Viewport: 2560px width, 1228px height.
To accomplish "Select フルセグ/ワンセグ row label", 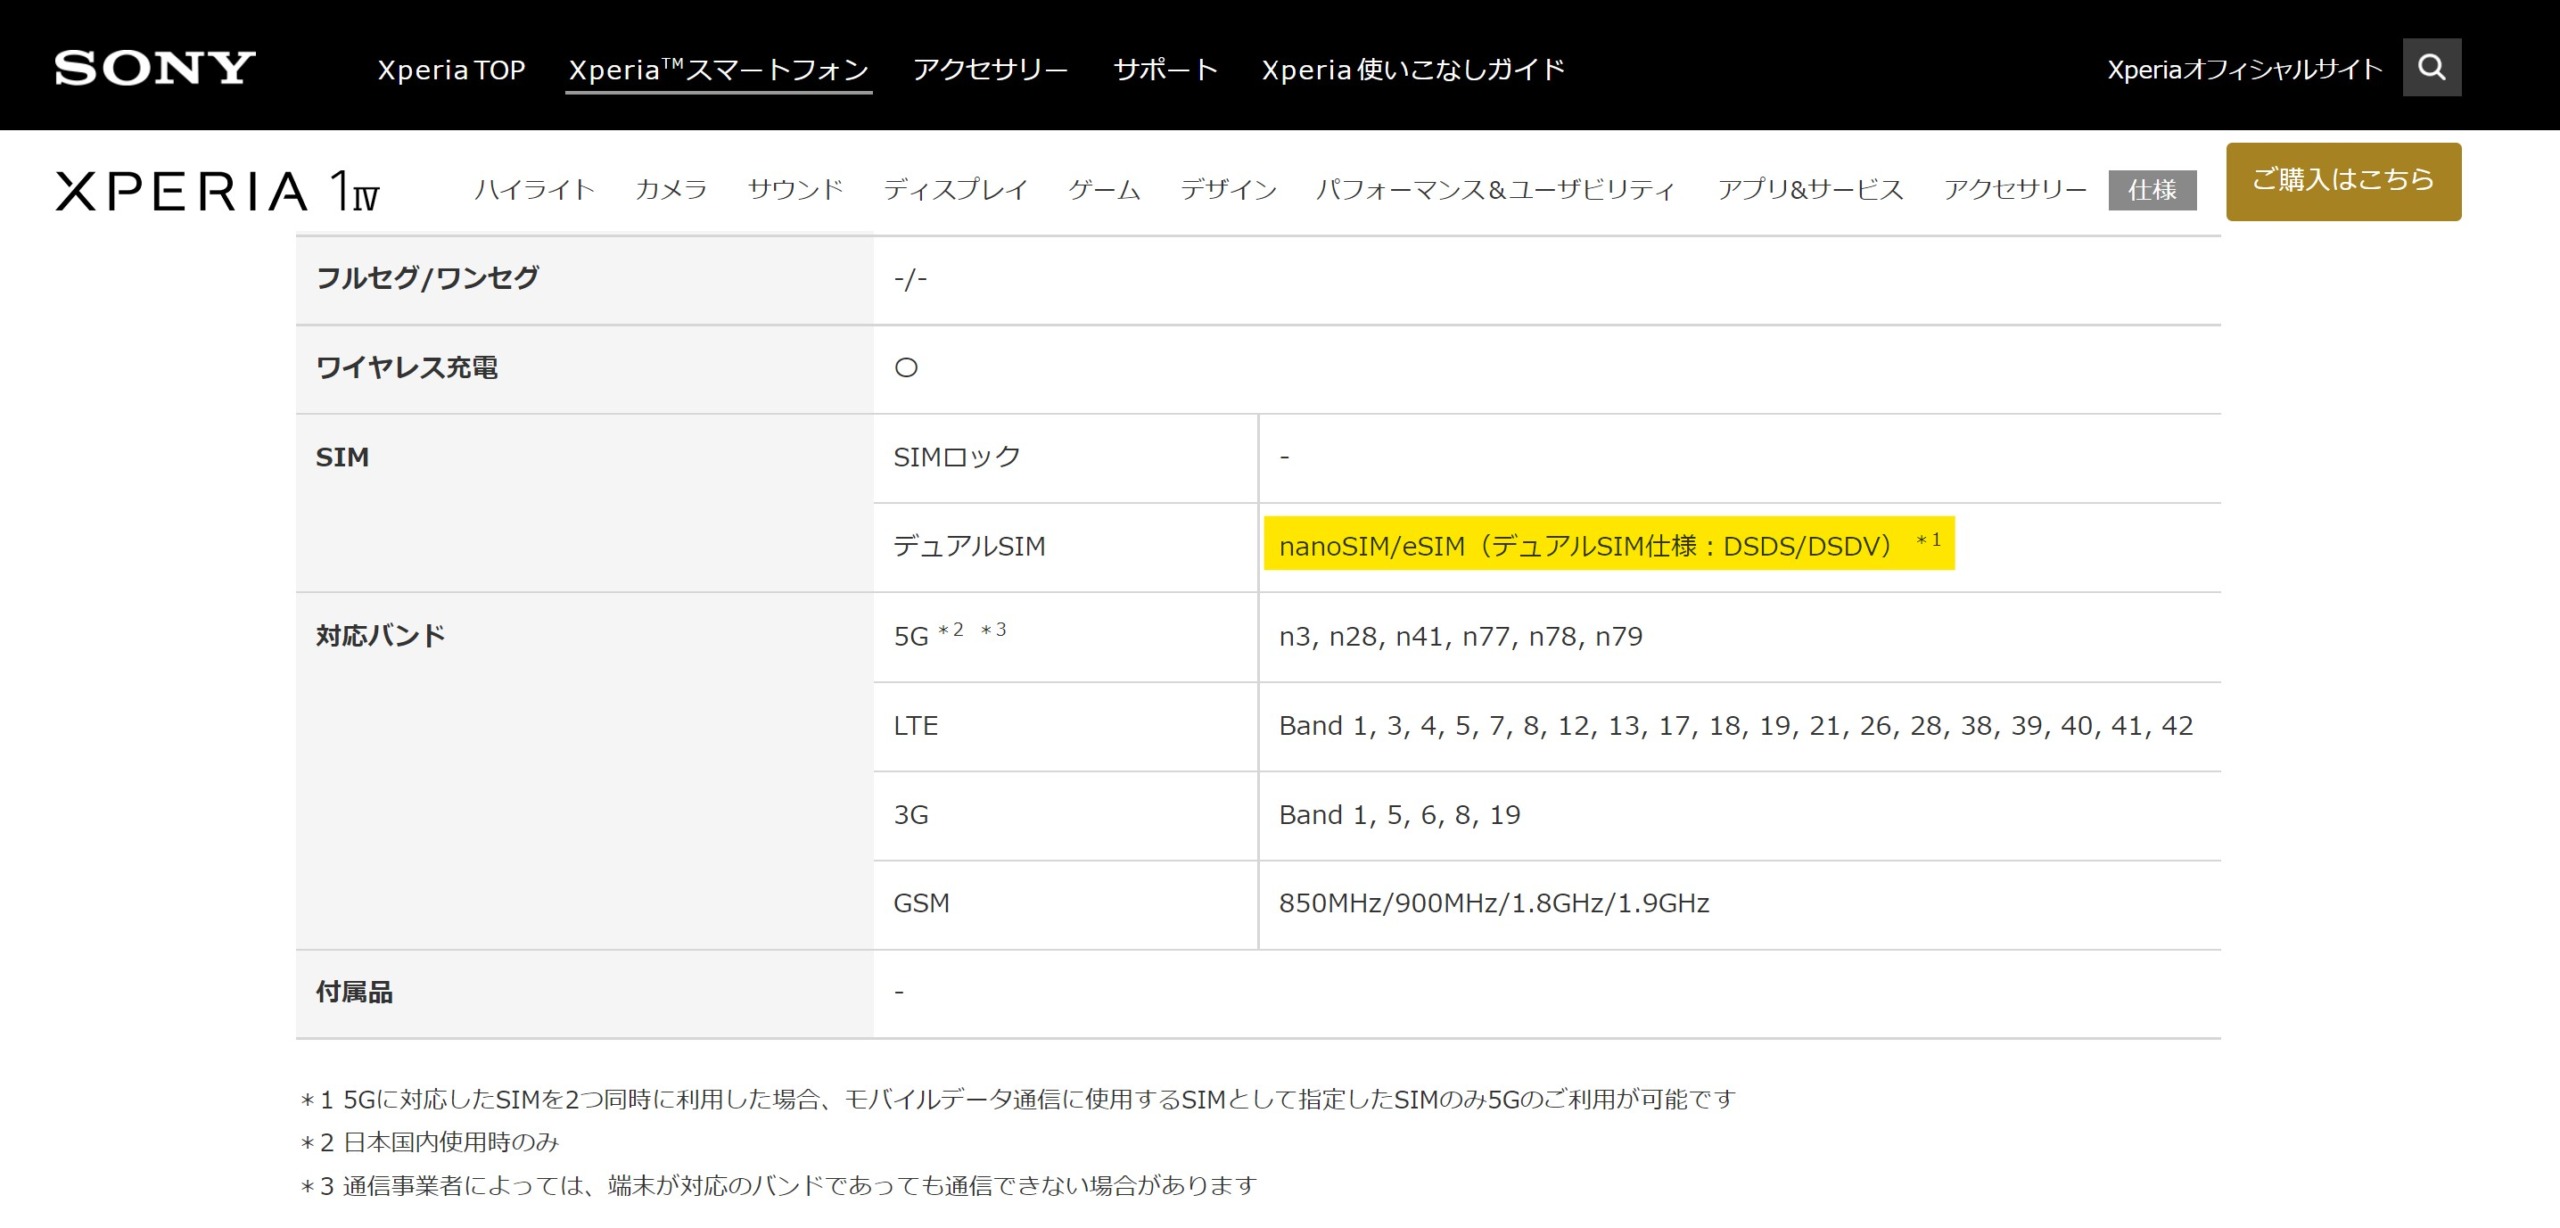I will (x=427, y=278).
